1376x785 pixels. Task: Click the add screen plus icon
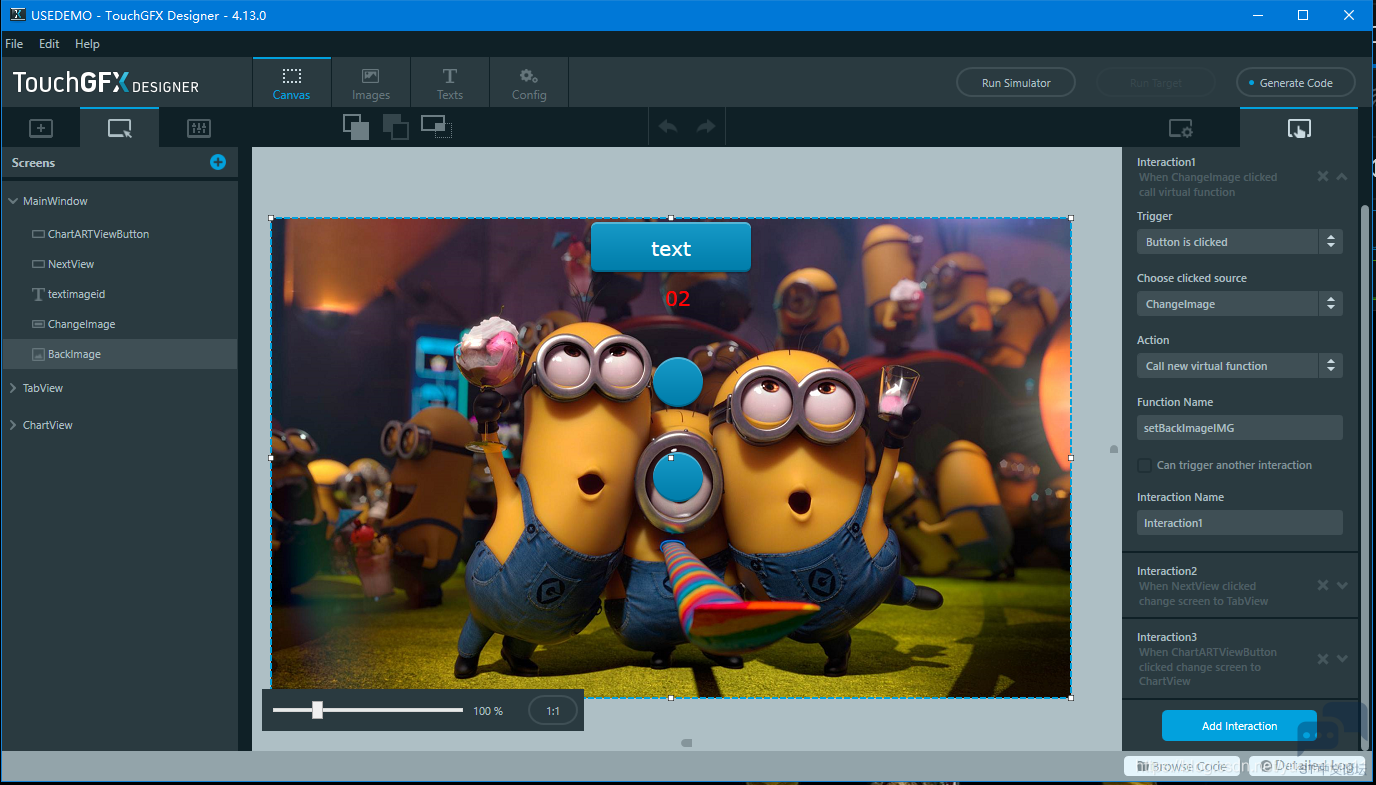pos(218,162)
